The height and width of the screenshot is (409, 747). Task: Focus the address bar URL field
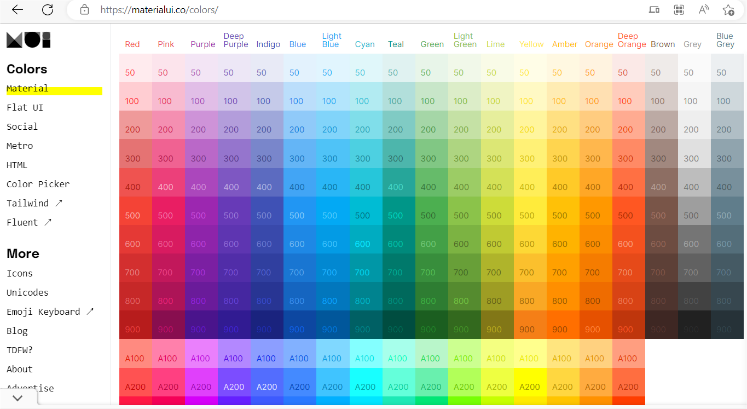click(x=357, y=10)
